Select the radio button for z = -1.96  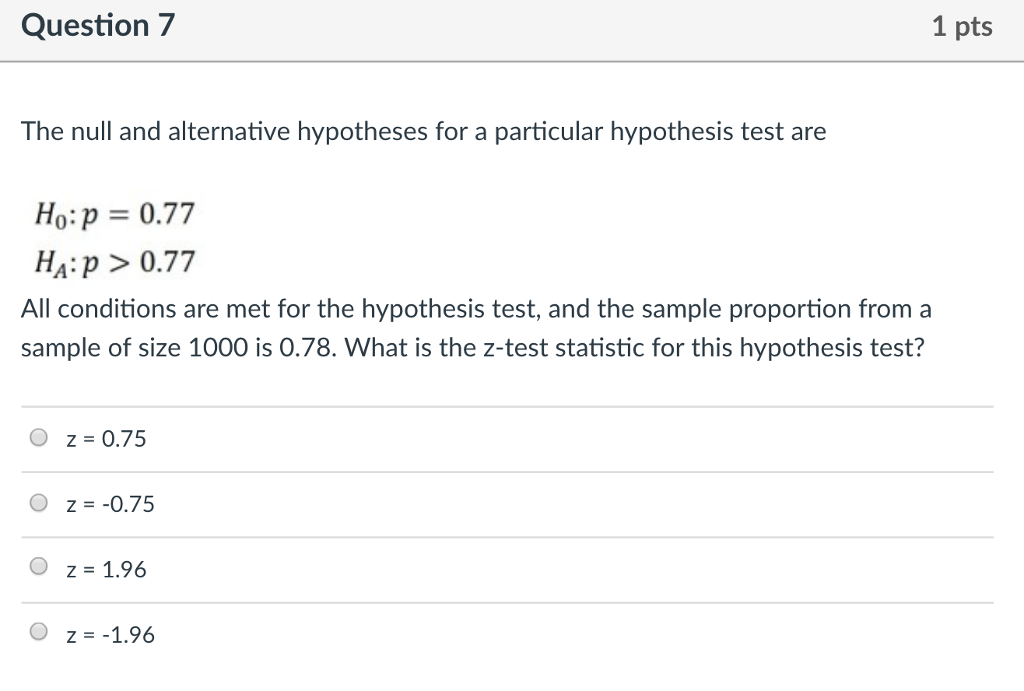(38, 631)
